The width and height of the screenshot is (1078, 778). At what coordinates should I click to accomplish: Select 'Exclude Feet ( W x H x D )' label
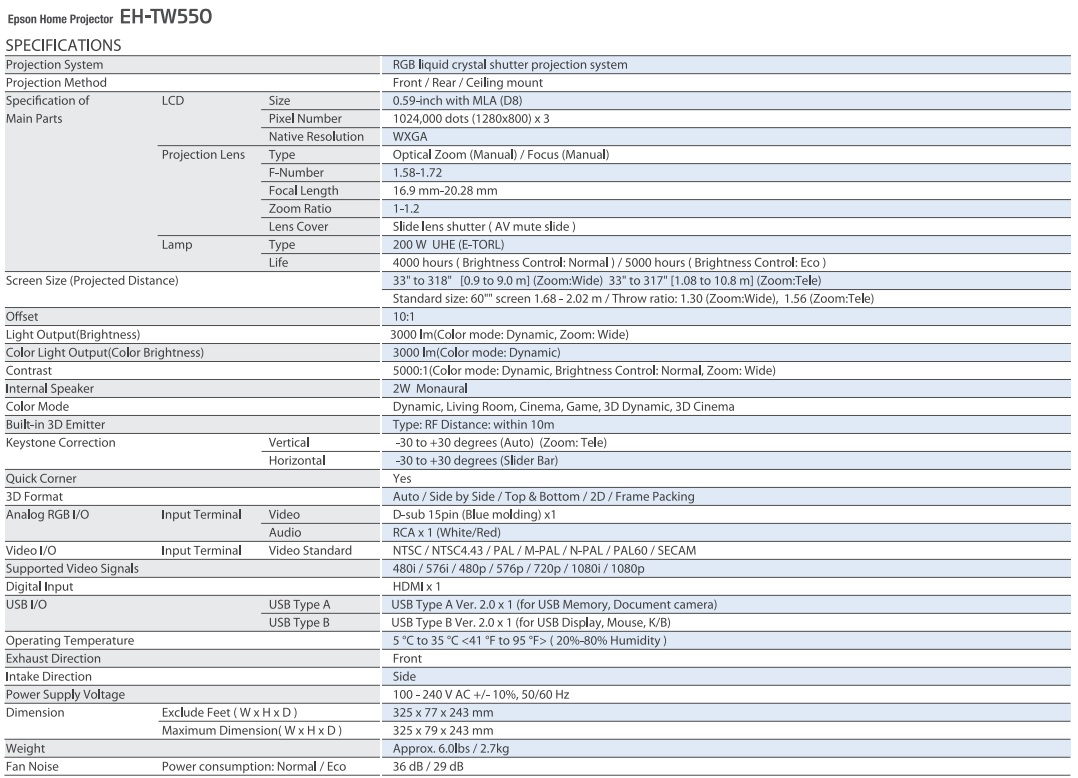(230, 713)
